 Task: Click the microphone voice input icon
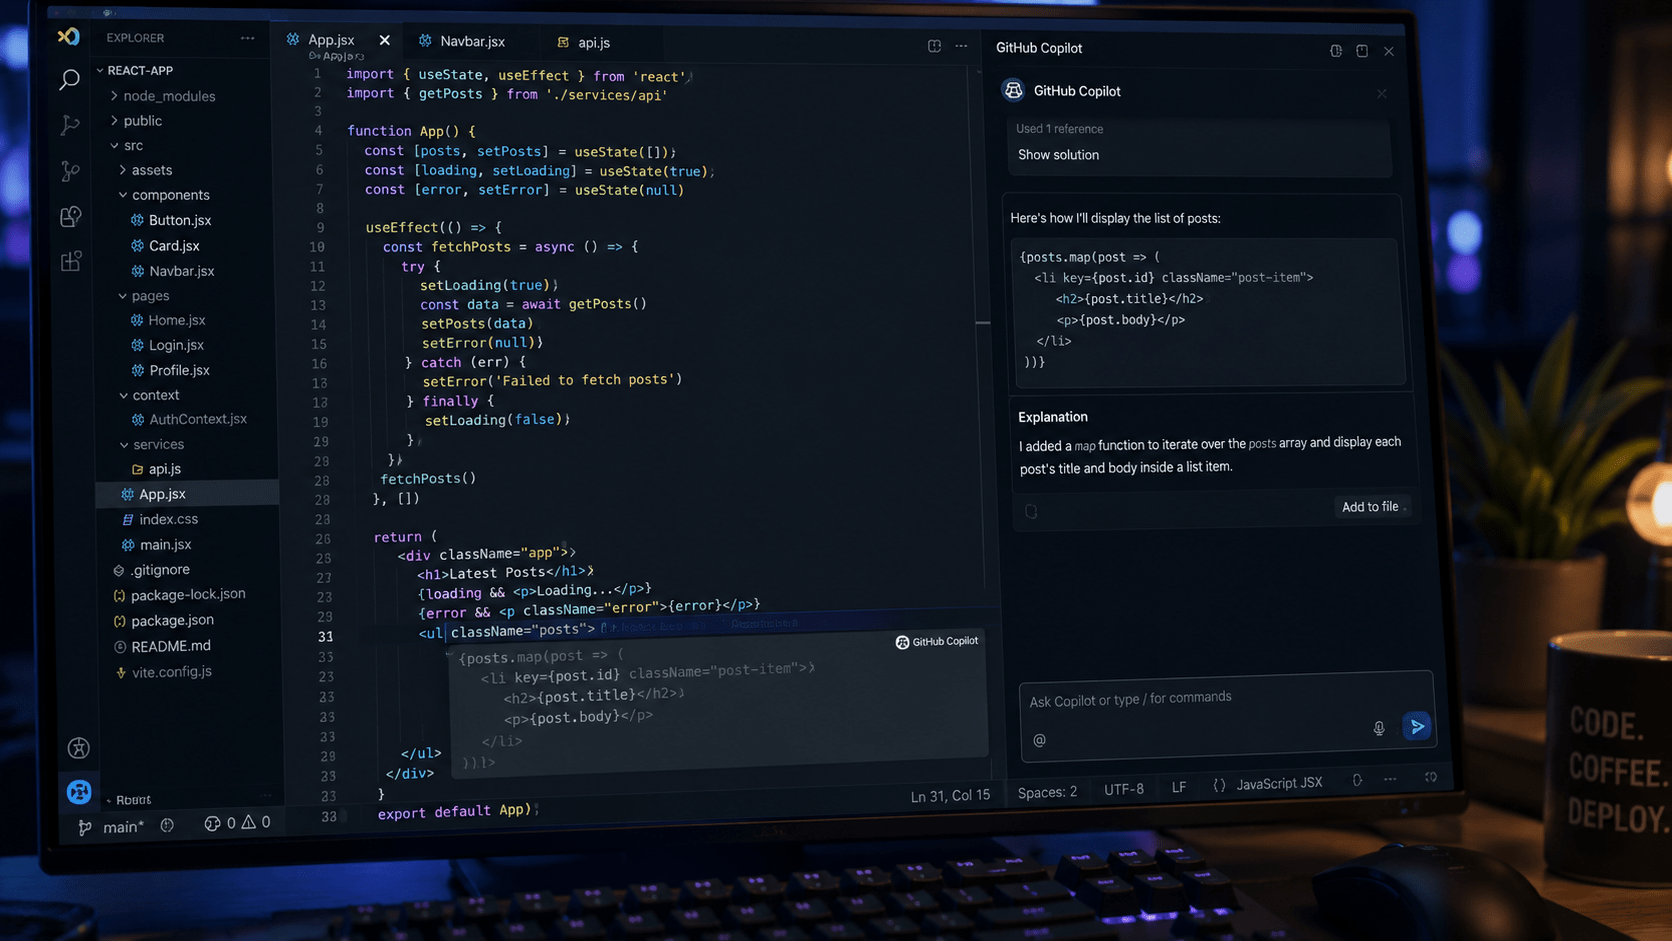pyautogui.click(x=1379, y=728)
